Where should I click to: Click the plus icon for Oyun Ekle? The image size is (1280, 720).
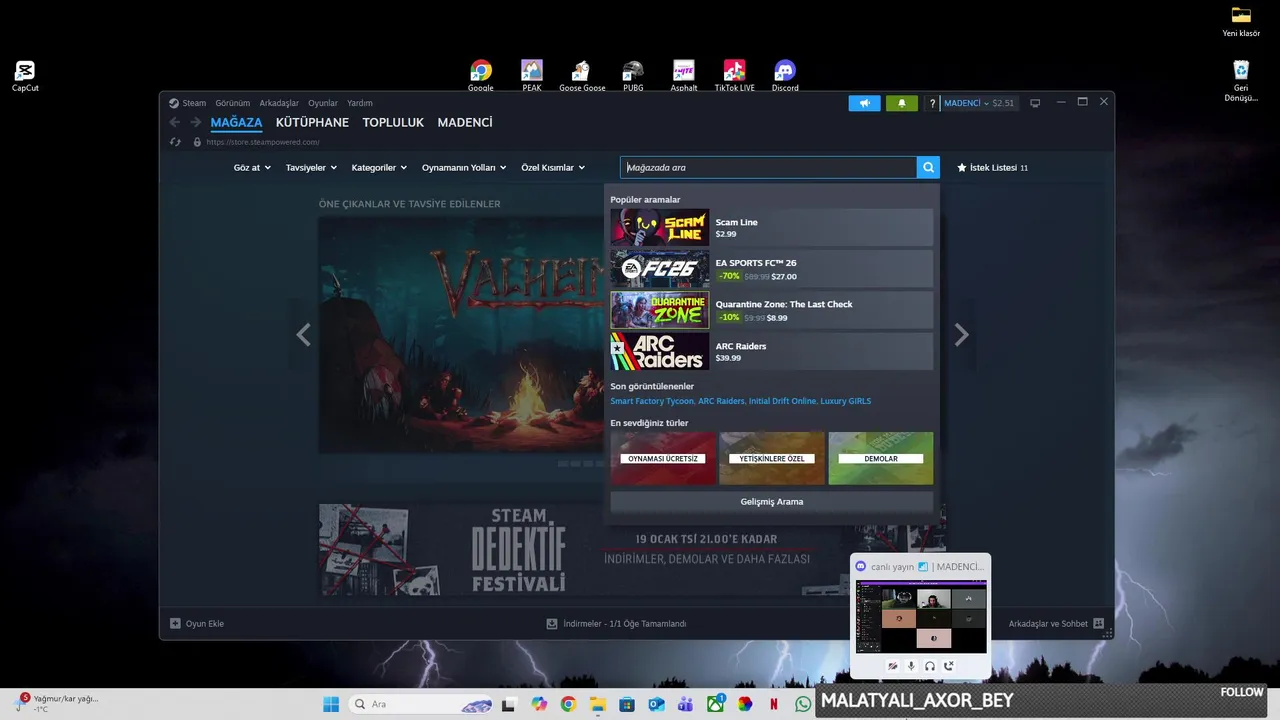175,623
